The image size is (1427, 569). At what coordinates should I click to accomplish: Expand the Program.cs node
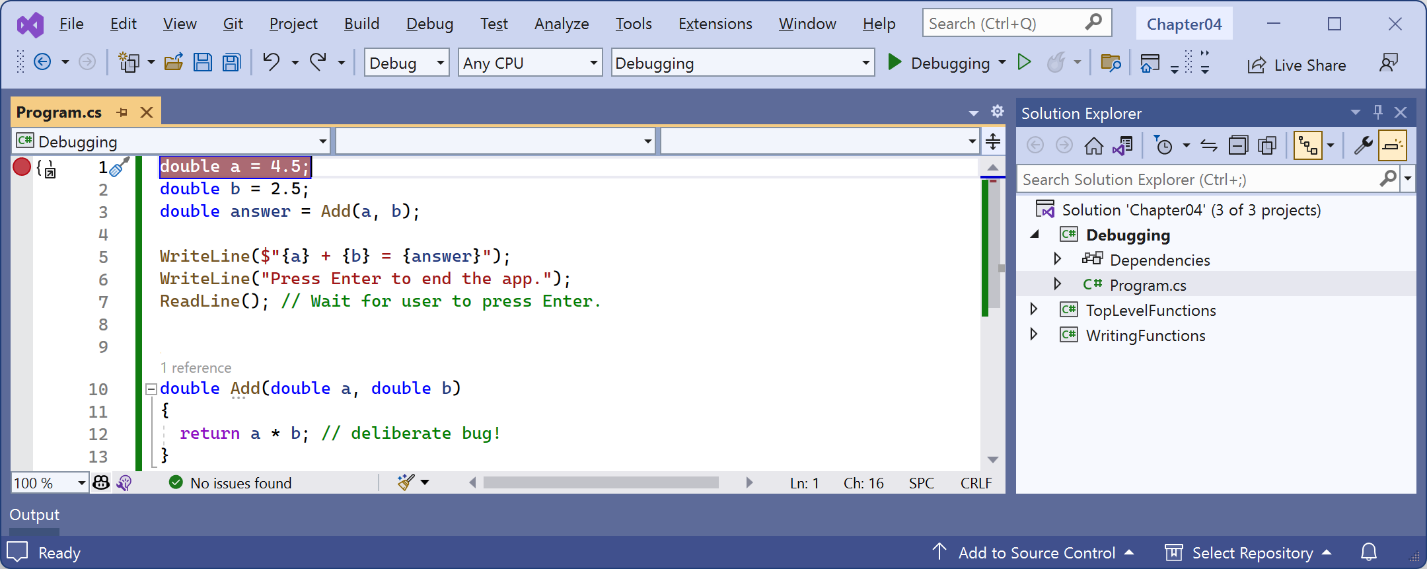[1058, 285]
